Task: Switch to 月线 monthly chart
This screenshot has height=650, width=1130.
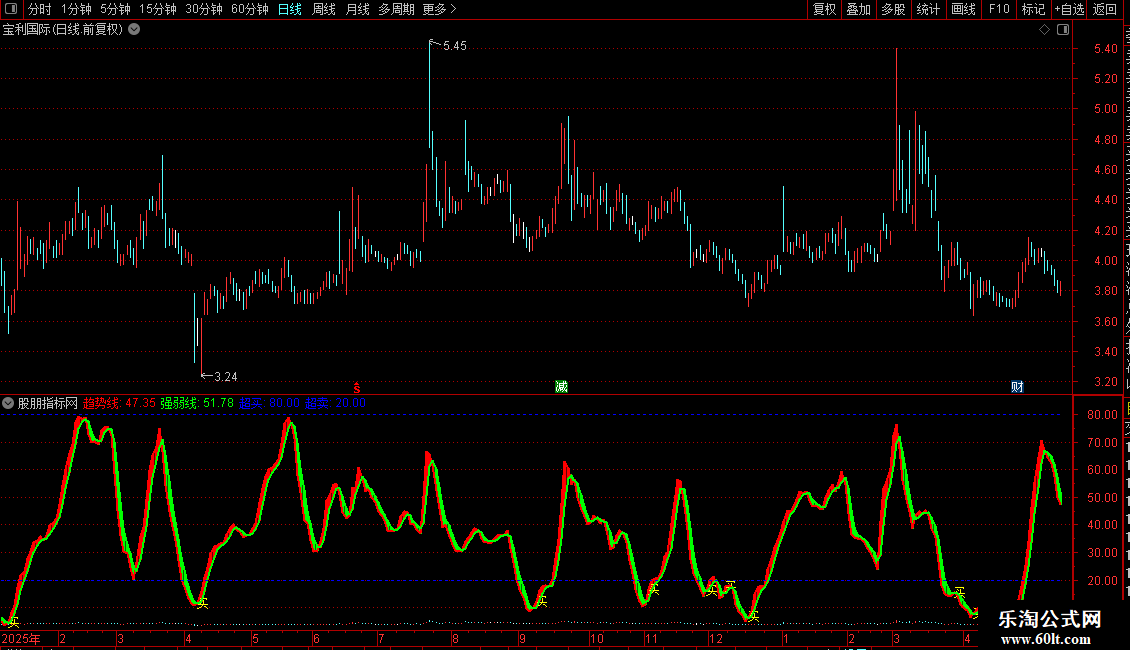Action: (x=357, y=9)
